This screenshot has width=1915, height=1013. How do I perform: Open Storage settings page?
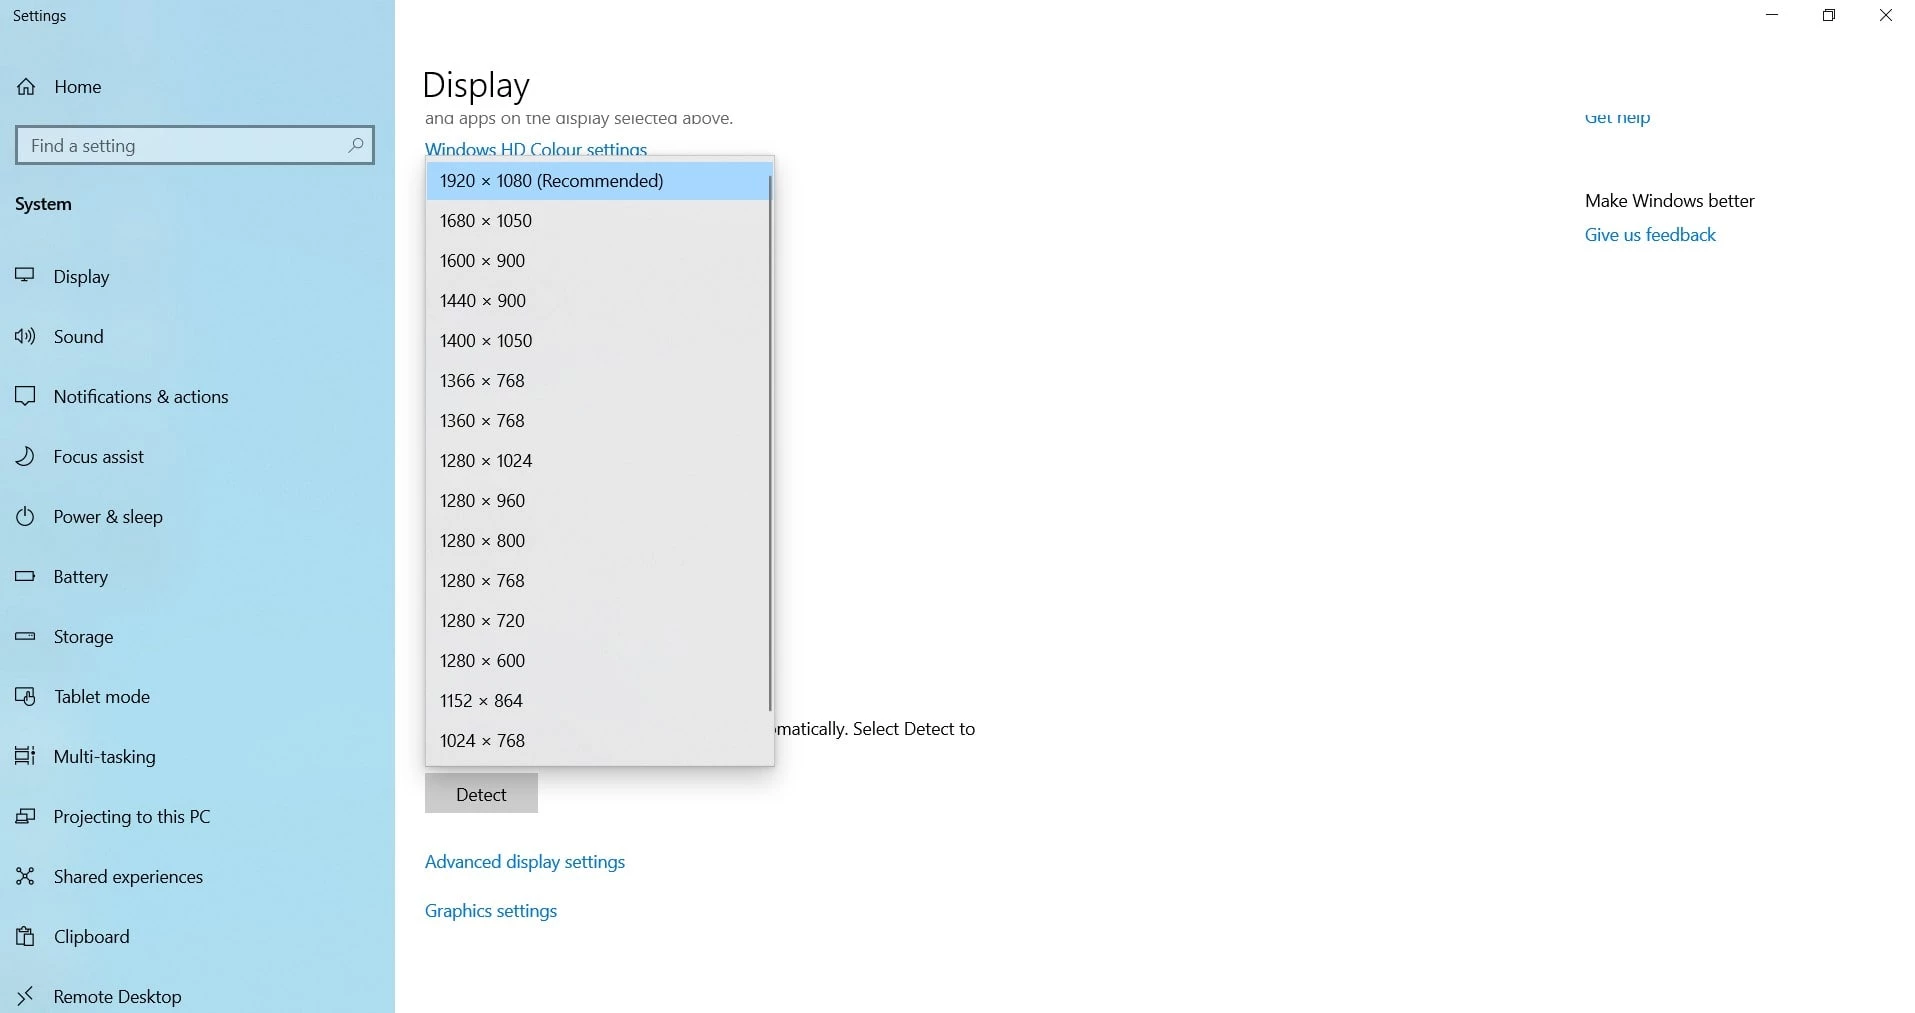[x=197, y=636]
